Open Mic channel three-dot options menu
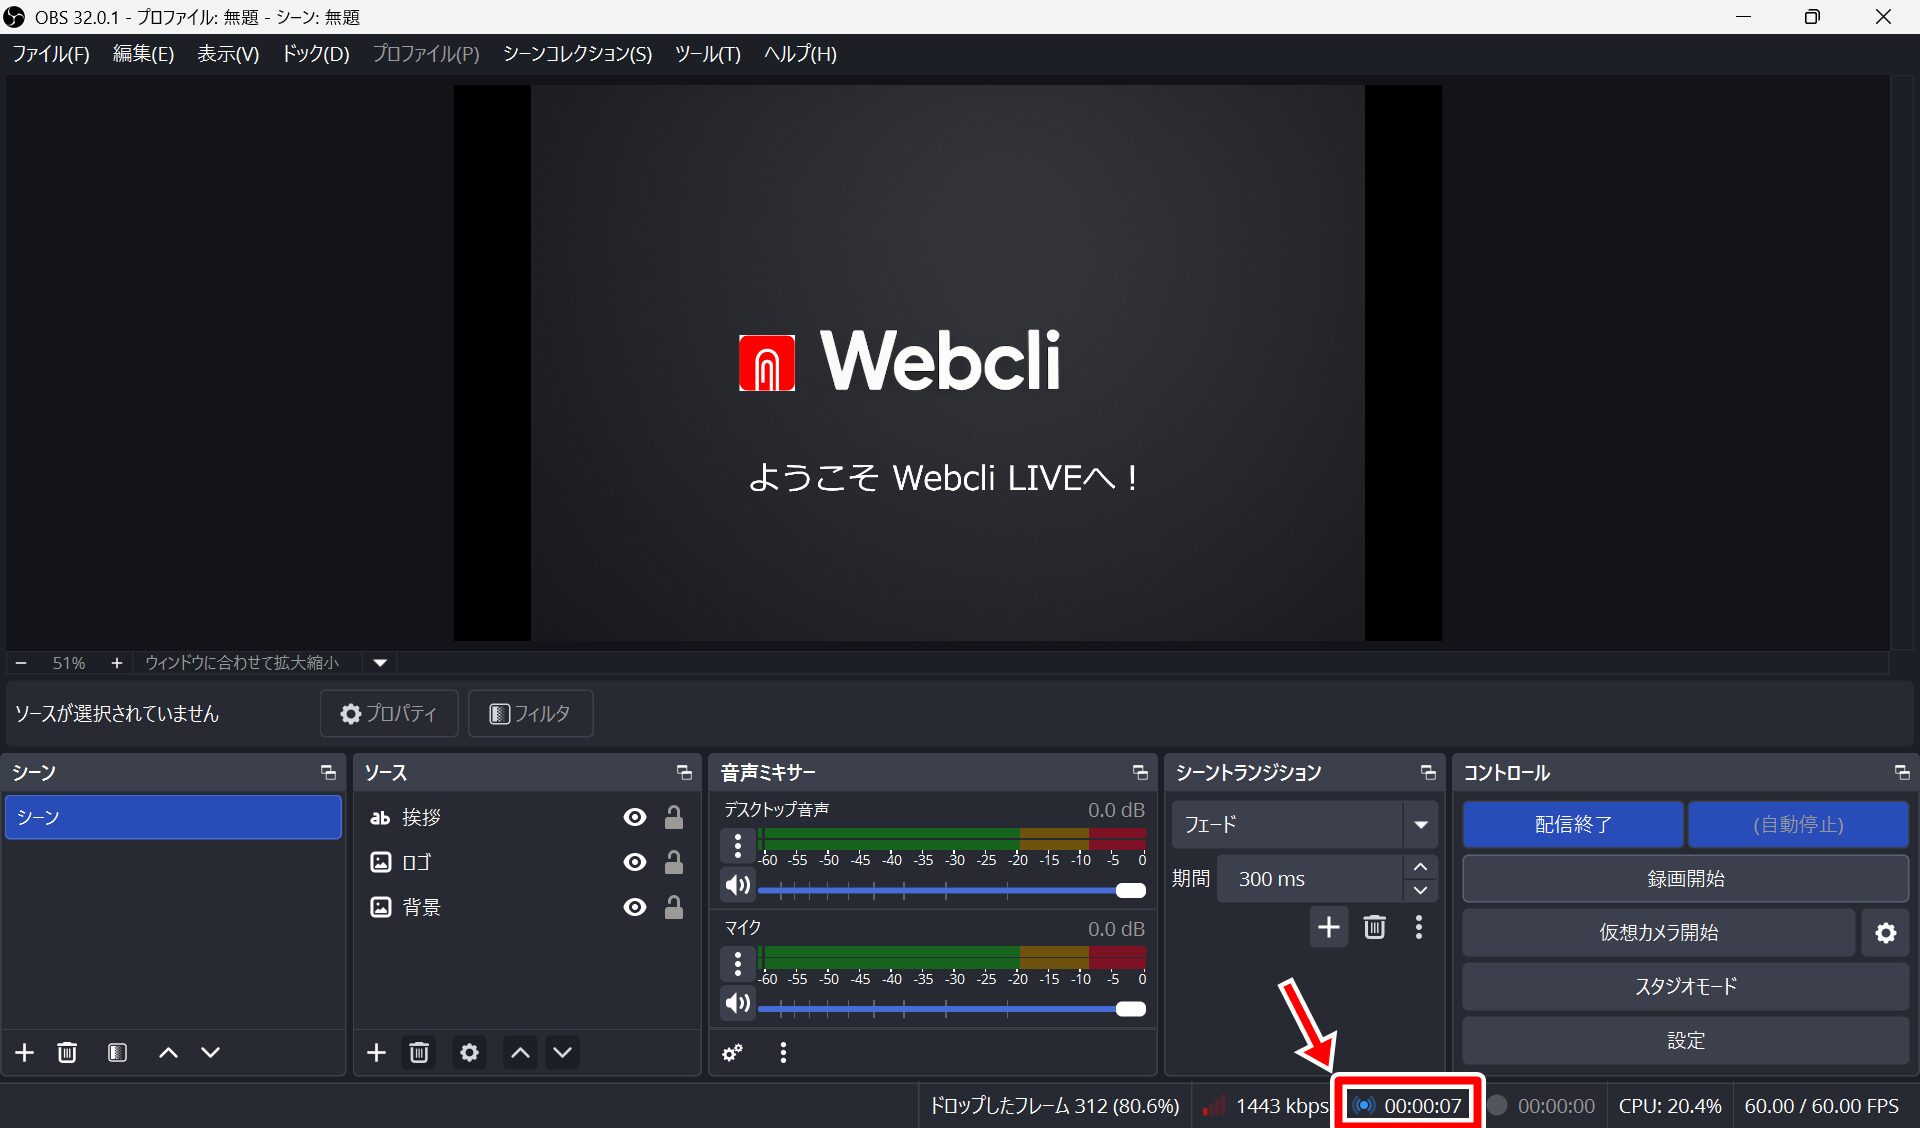The height and width of the screenshot is (1128, 1920). click(x=738, y=964)
